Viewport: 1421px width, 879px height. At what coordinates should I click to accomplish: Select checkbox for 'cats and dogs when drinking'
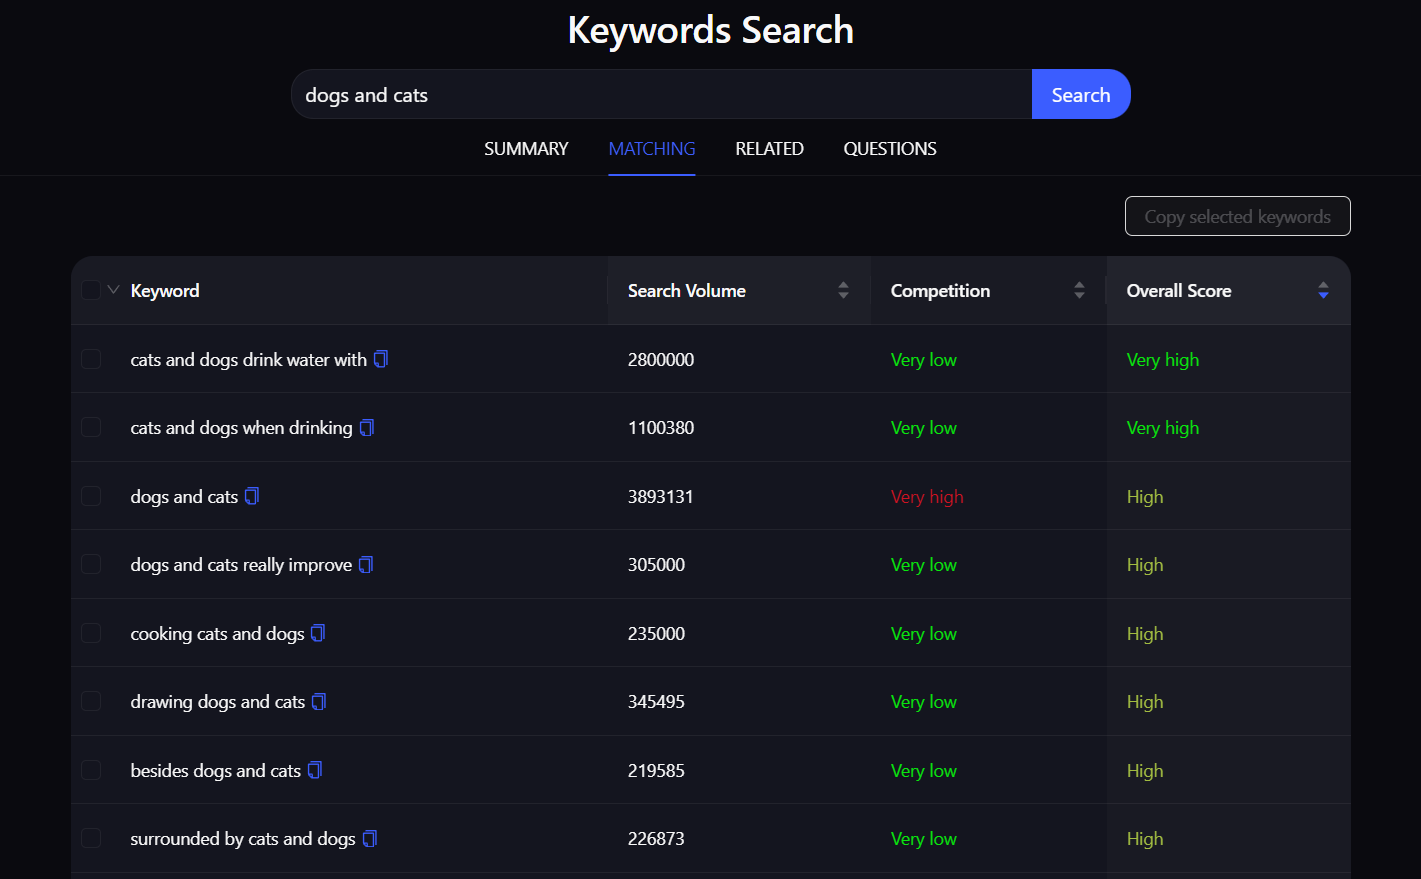(x=91, y=427)
